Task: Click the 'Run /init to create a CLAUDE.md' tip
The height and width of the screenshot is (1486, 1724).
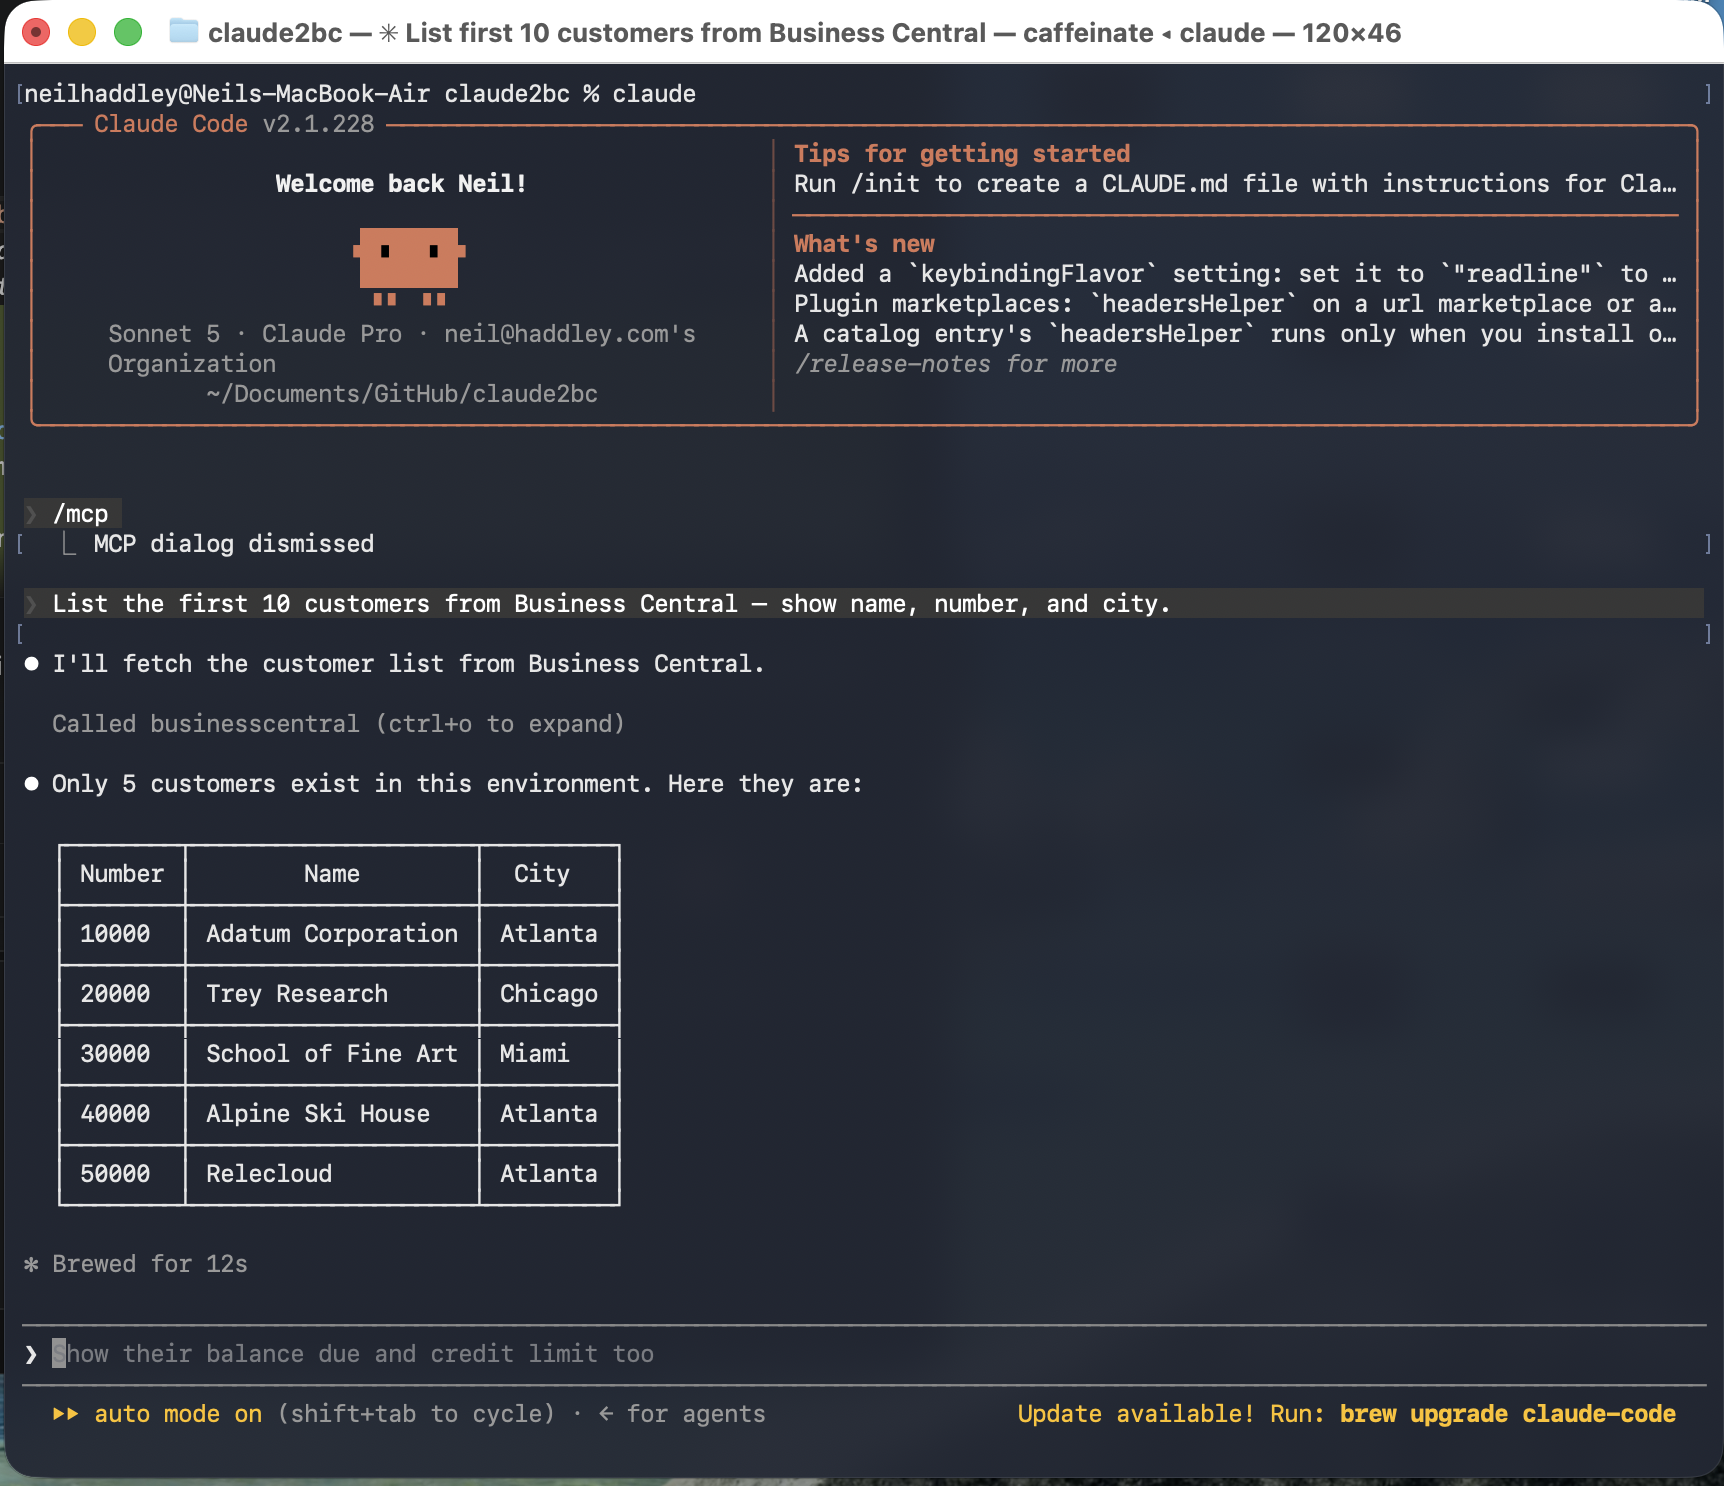Action: click(1235, 184)
